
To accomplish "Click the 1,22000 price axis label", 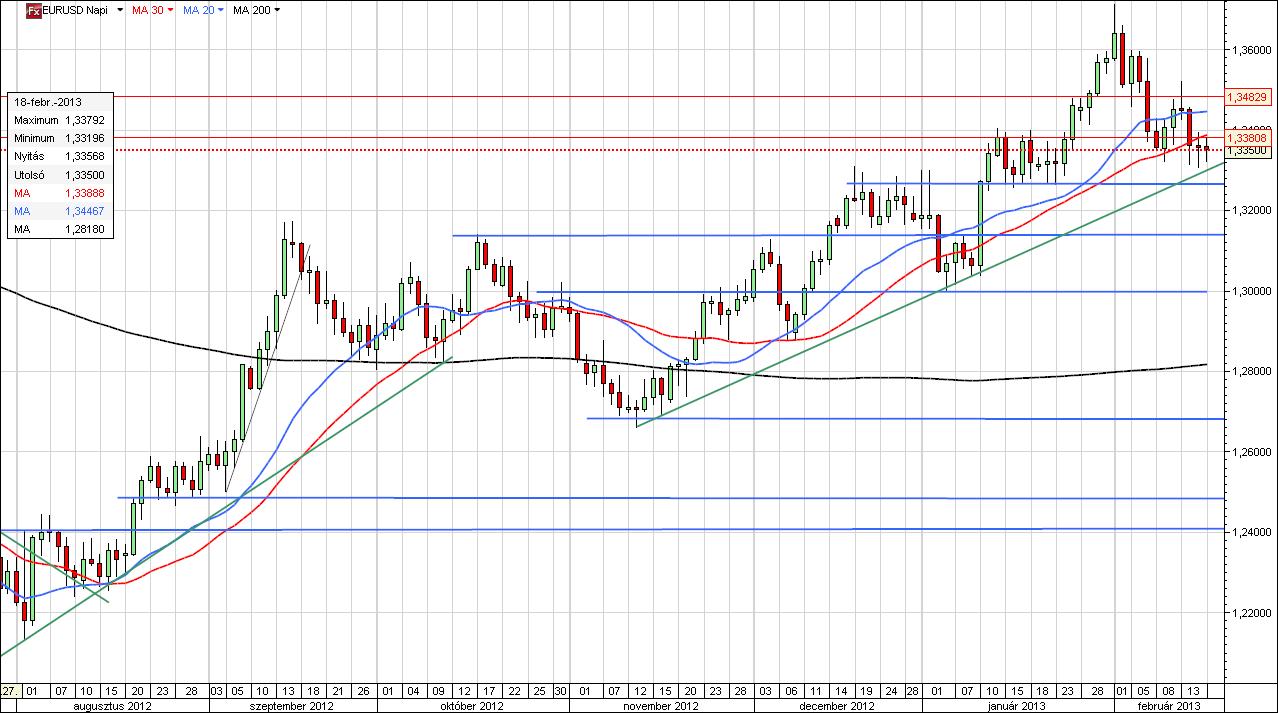I will [1253, 614].
